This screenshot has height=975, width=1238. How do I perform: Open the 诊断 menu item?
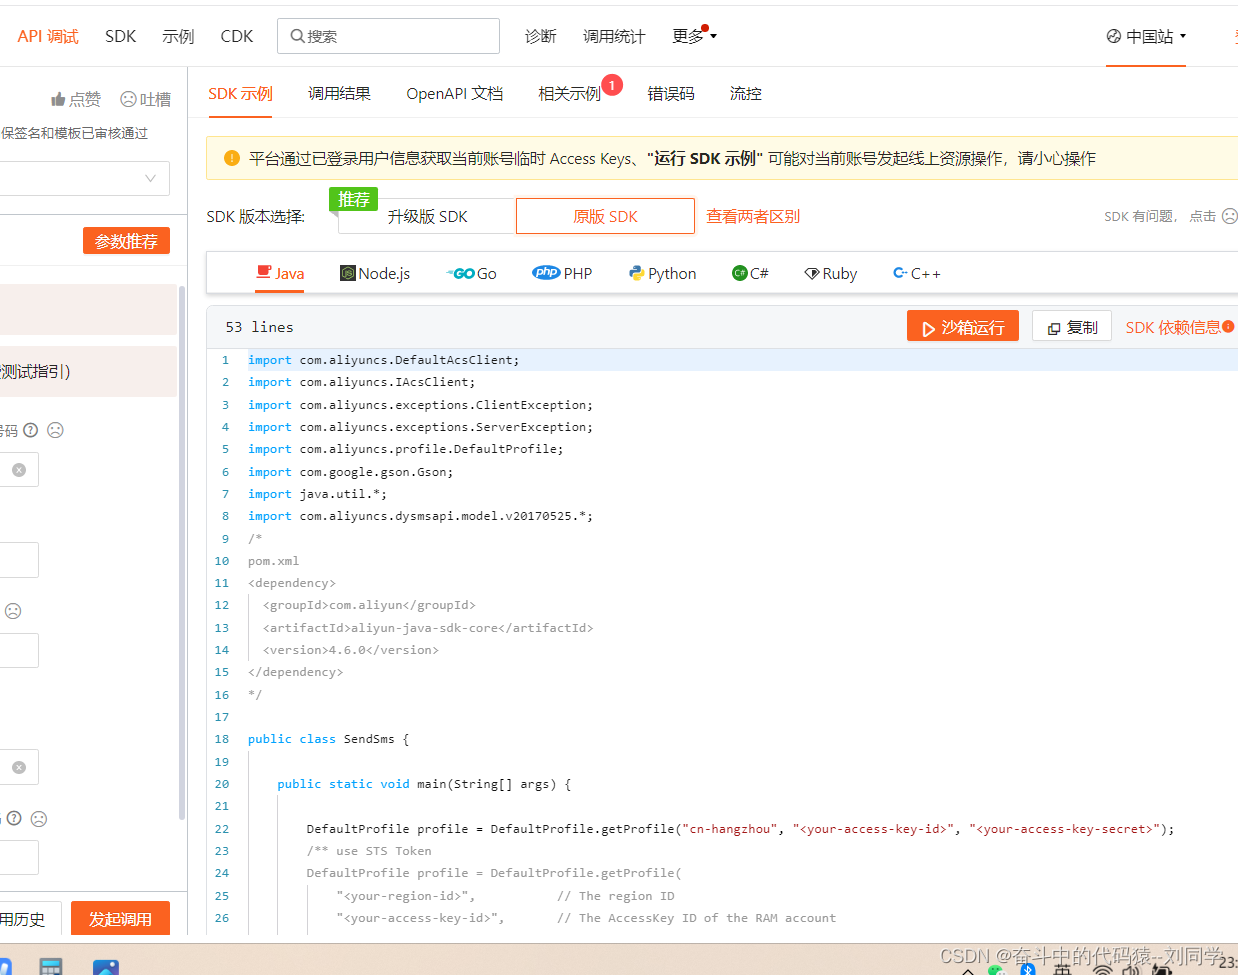point(541,36)
